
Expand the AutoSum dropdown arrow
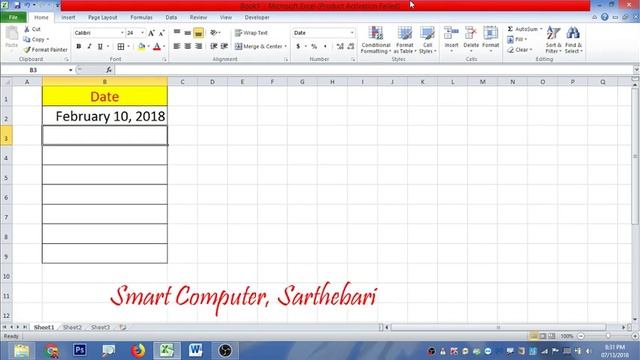(x=541, y=29)
